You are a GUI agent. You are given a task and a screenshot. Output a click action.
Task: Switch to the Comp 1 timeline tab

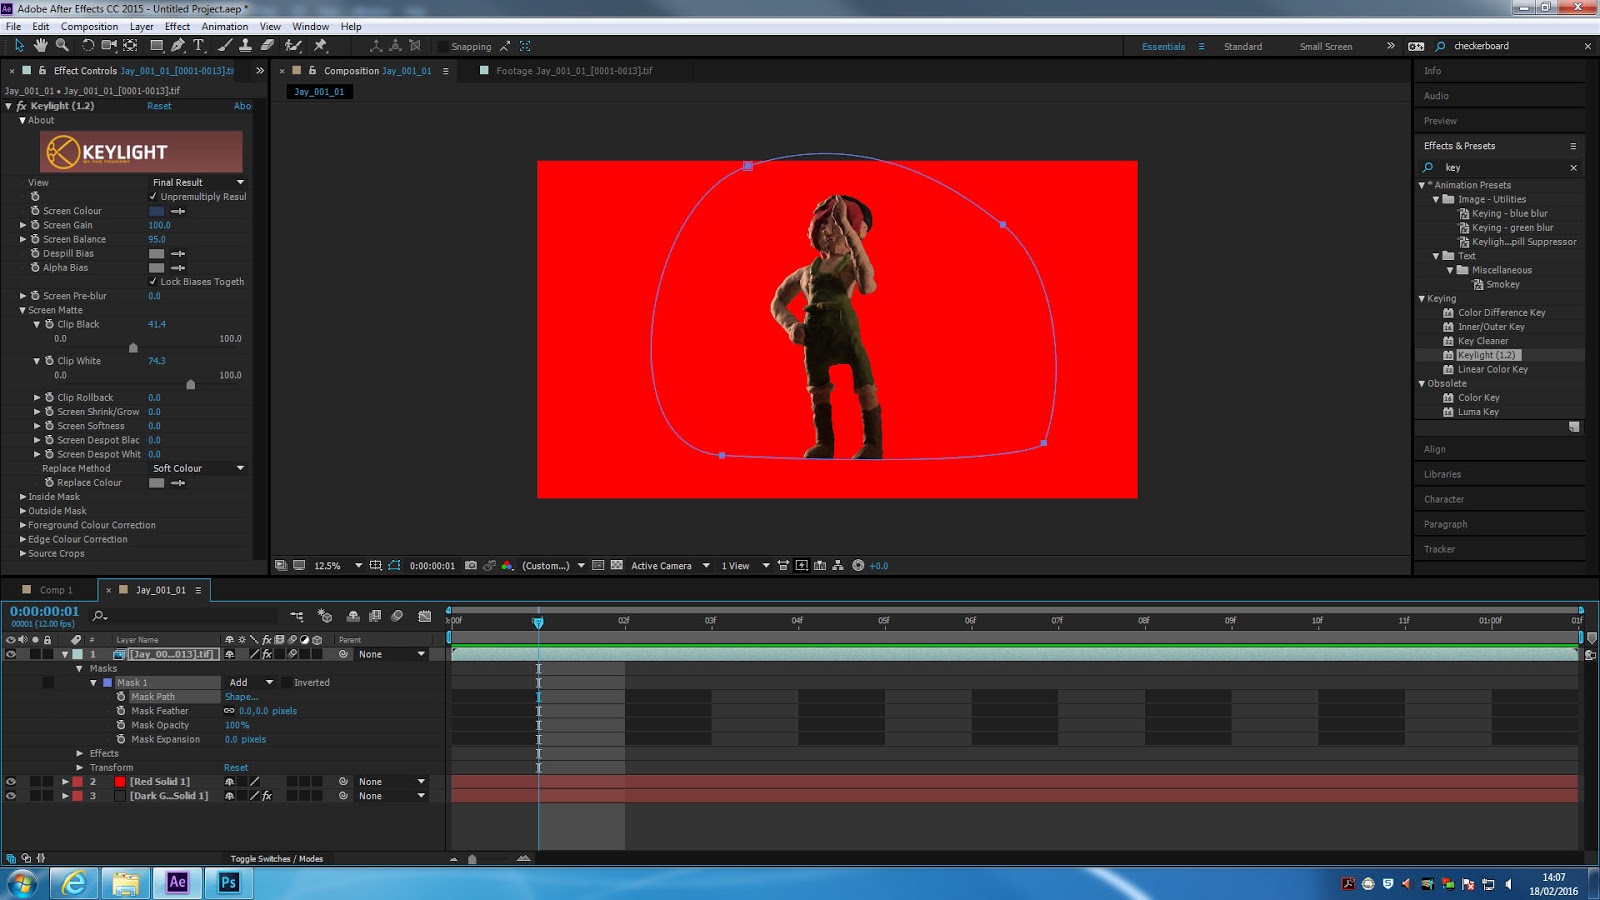coord(55,590)
